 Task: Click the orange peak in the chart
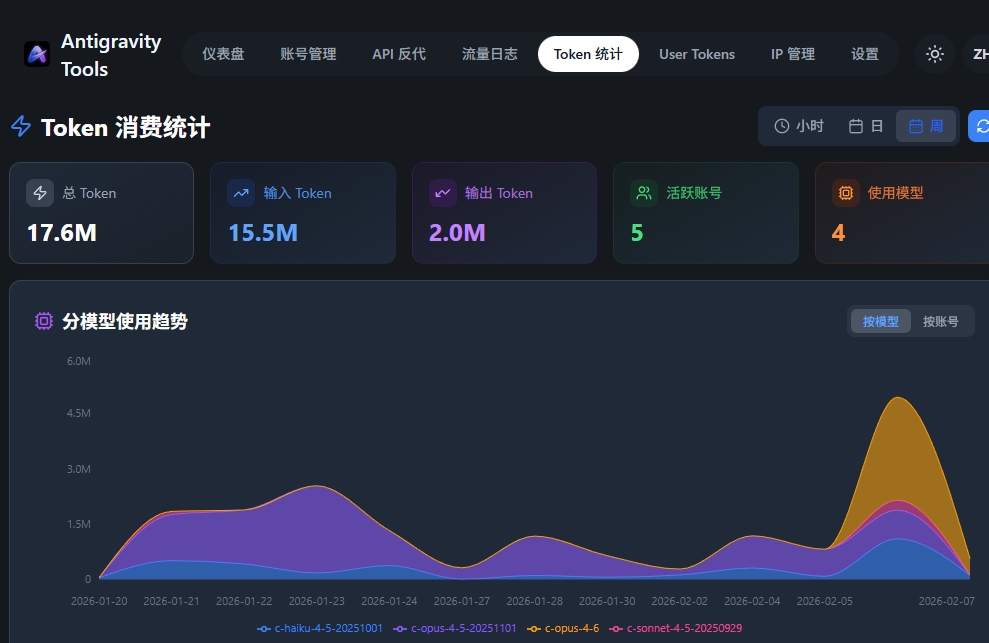click(898, 404)
